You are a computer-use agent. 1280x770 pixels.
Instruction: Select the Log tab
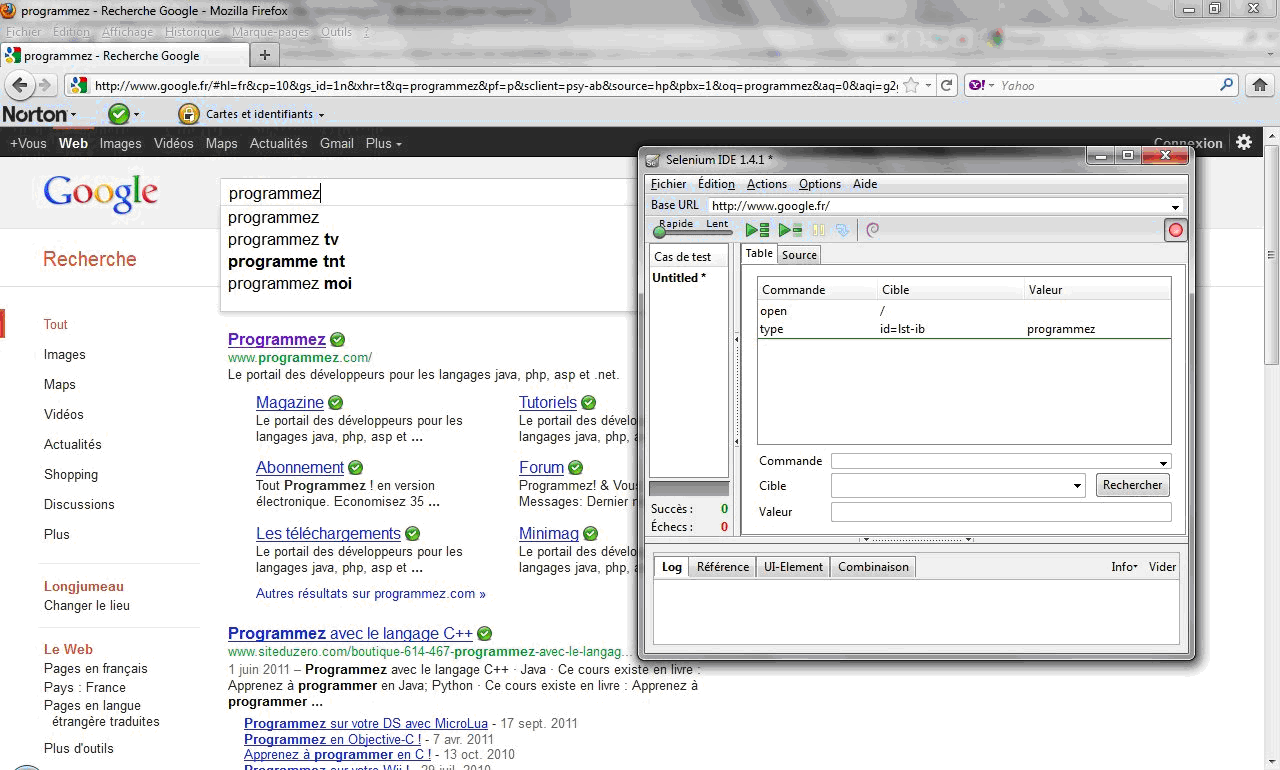[x=672, y=567]
